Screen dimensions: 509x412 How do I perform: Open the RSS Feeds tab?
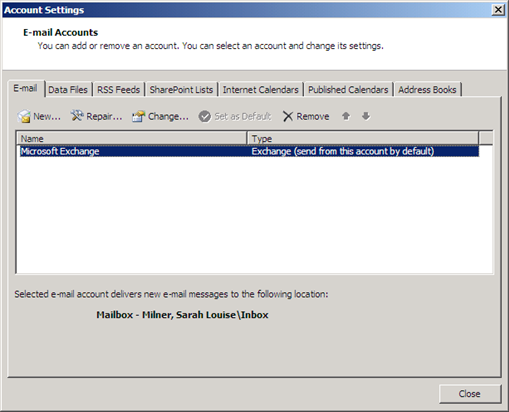point(118,90)
